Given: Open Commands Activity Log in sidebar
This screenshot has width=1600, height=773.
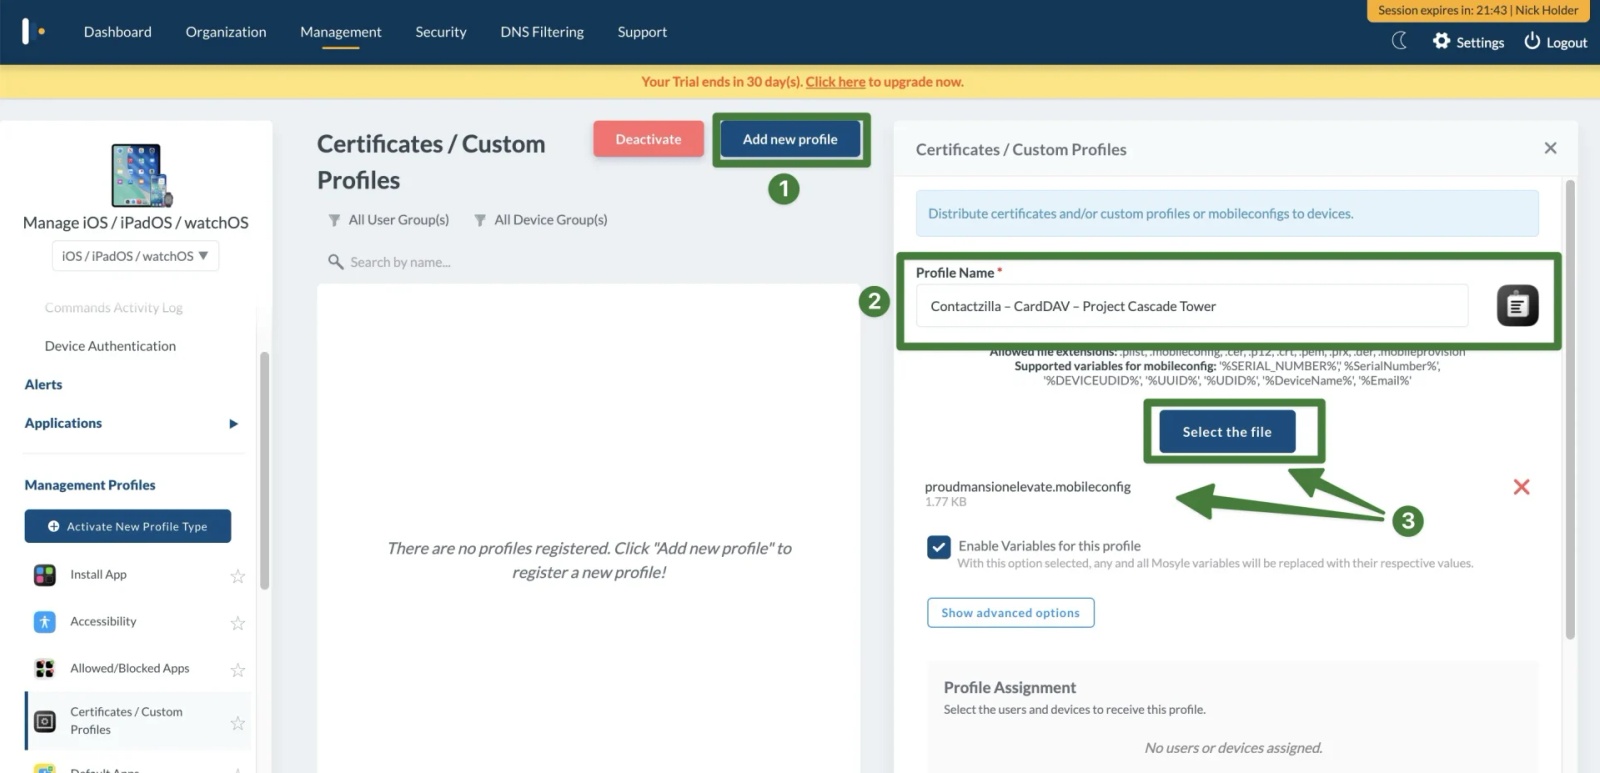Looking at the screenshot, I should 114,308.
